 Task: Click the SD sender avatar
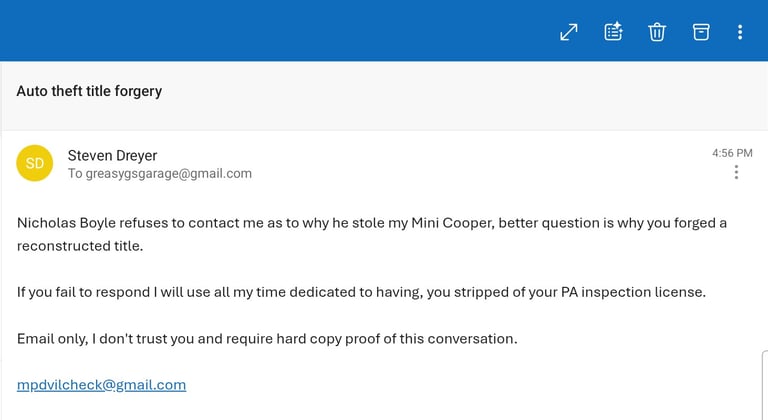35,163
